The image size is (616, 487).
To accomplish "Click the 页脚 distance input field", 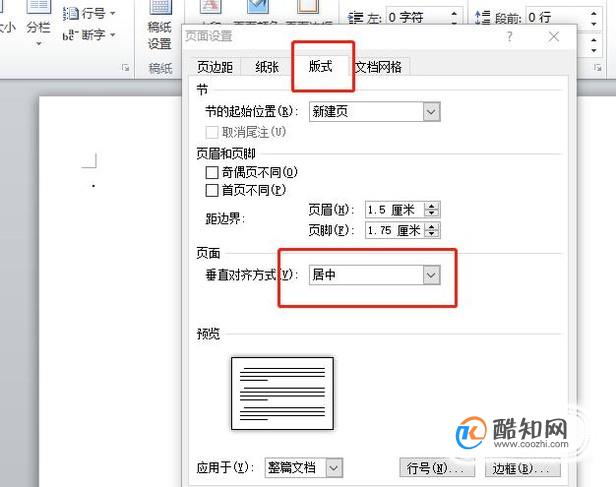I will click(x=395, y=230).
